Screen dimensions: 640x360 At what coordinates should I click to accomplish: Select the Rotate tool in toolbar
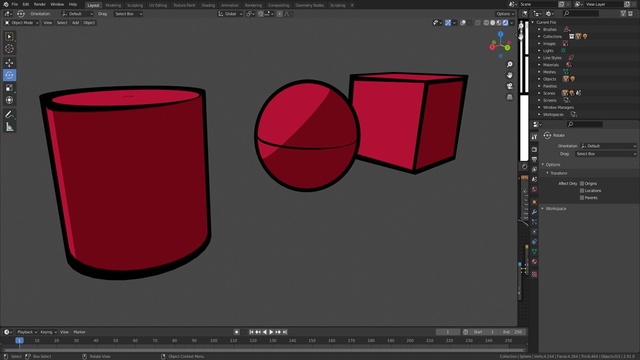click(x=9, y=75)
